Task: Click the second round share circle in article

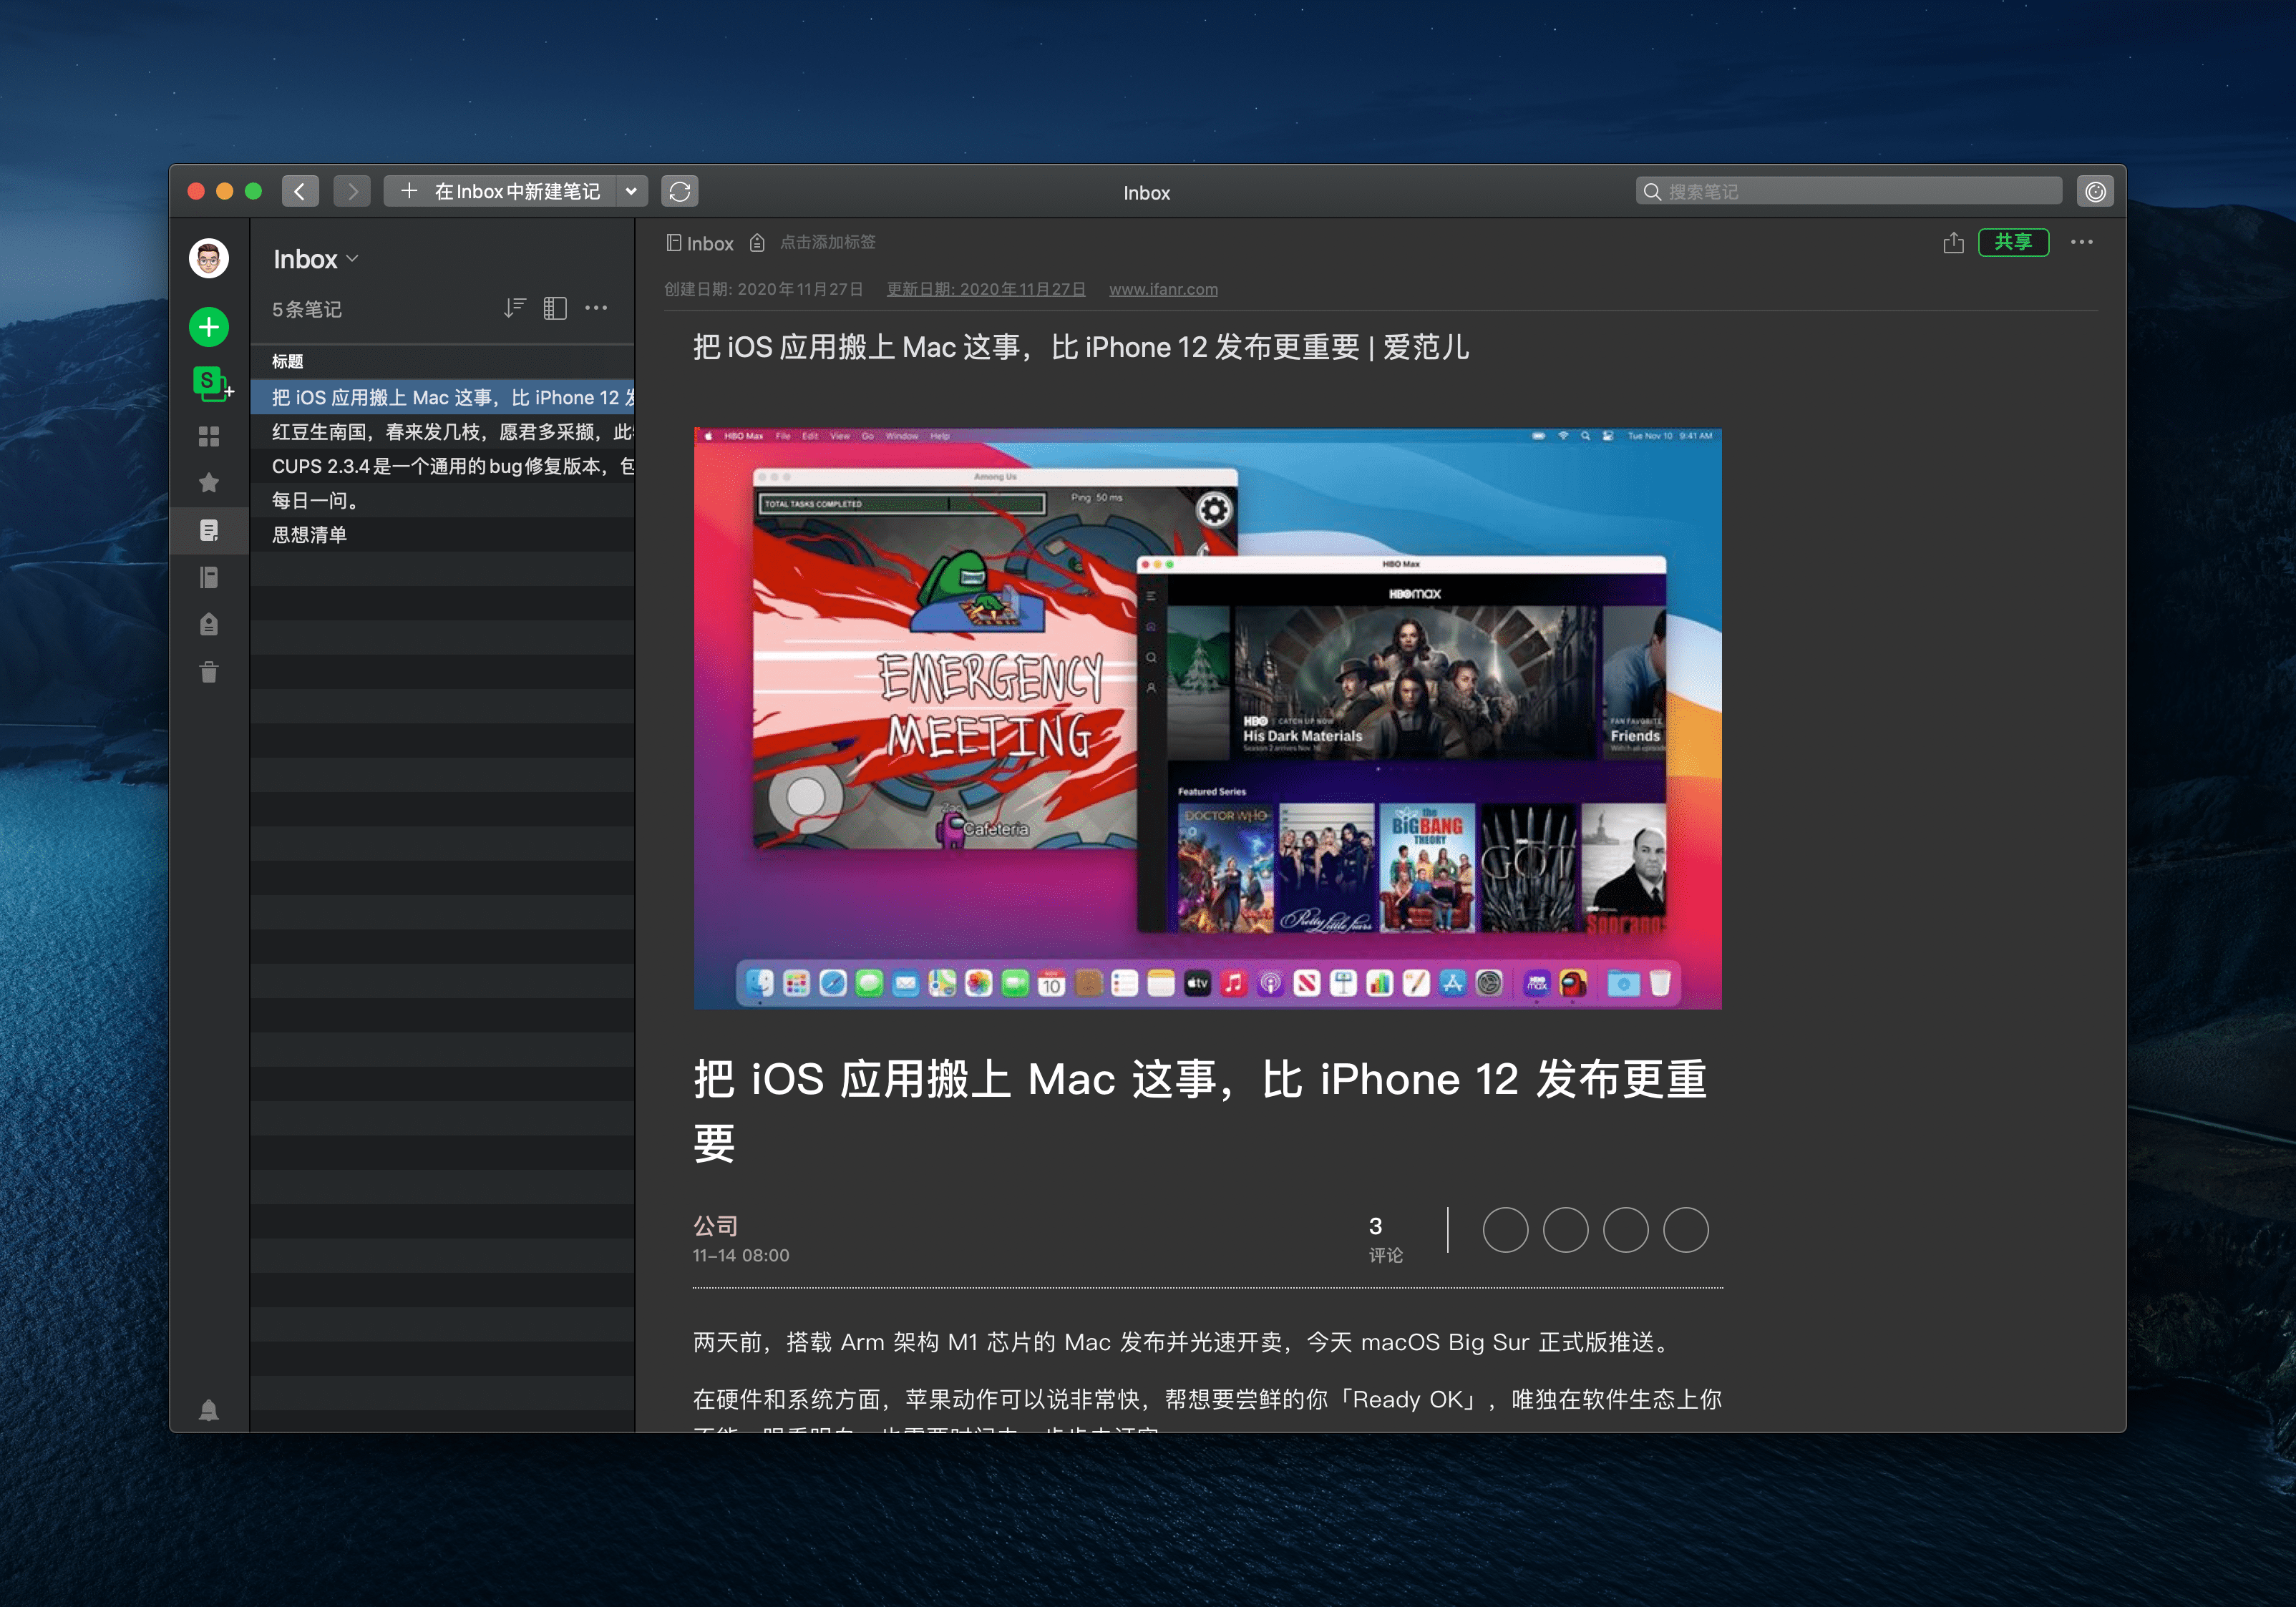Action: point(1565,1230)
